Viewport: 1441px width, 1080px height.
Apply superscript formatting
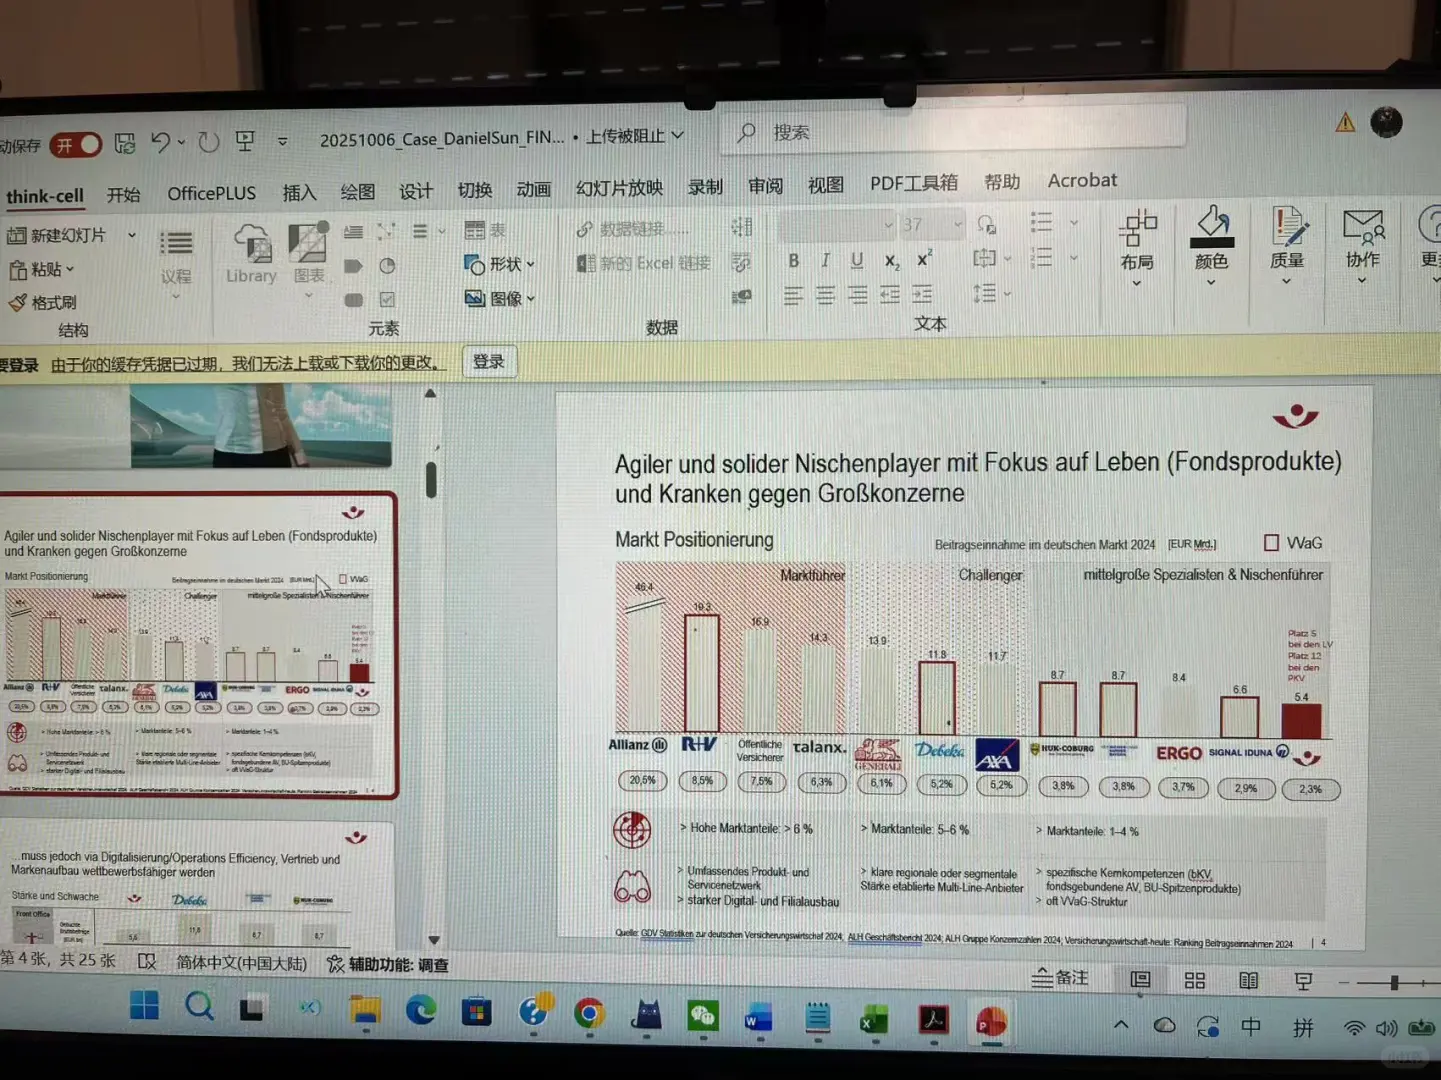pos(925,259)
